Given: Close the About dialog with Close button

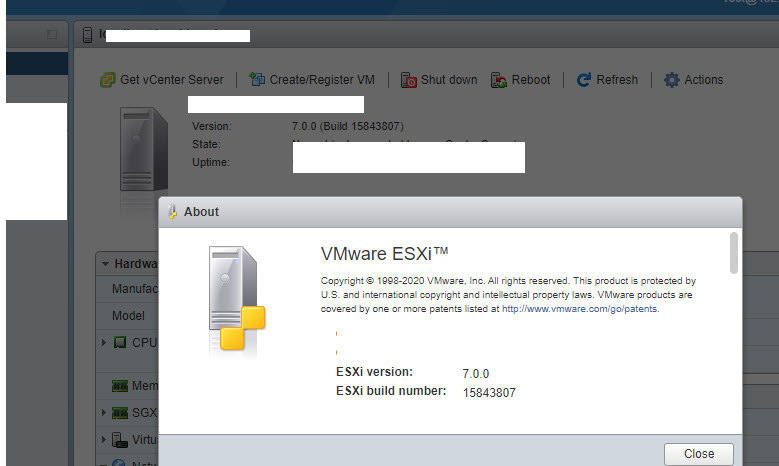Looking at the screenshot, I should point(698,453).
